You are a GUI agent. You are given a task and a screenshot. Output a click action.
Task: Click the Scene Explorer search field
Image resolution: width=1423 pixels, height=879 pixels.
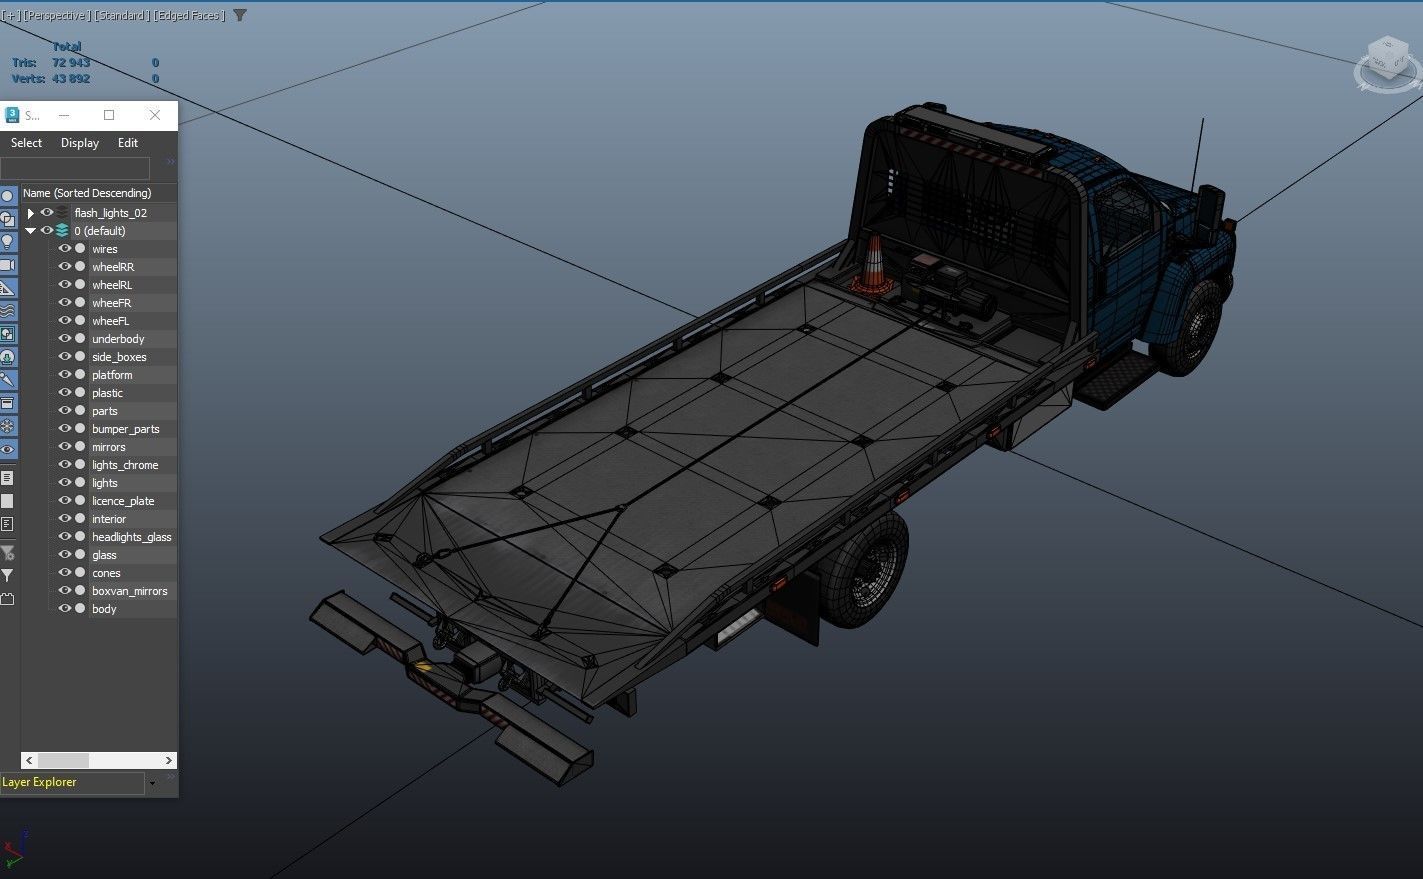point(75,168)
